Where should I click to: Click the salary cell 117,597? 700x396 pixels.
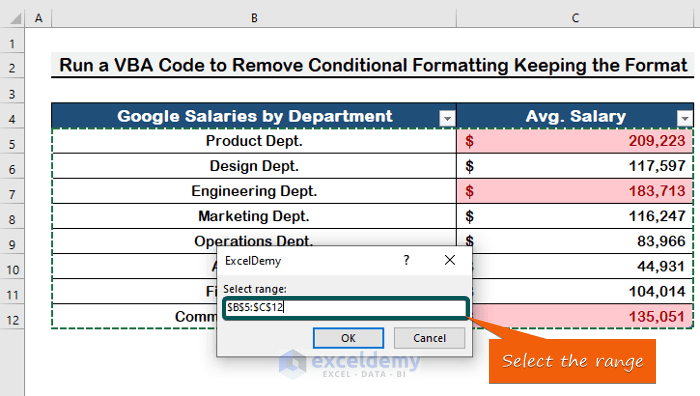click(575, 166)
